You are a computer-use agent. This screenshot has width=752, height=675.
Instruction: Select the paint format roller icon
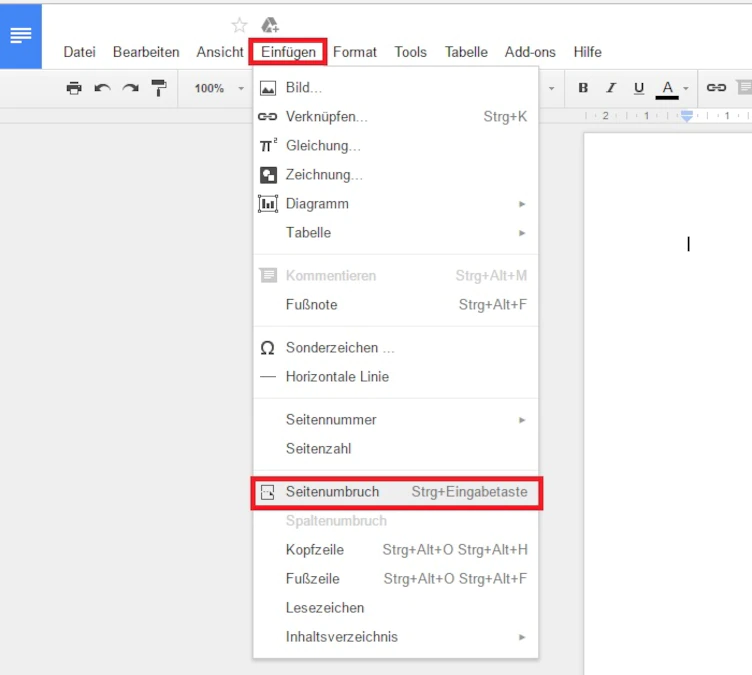click(159, 88)
